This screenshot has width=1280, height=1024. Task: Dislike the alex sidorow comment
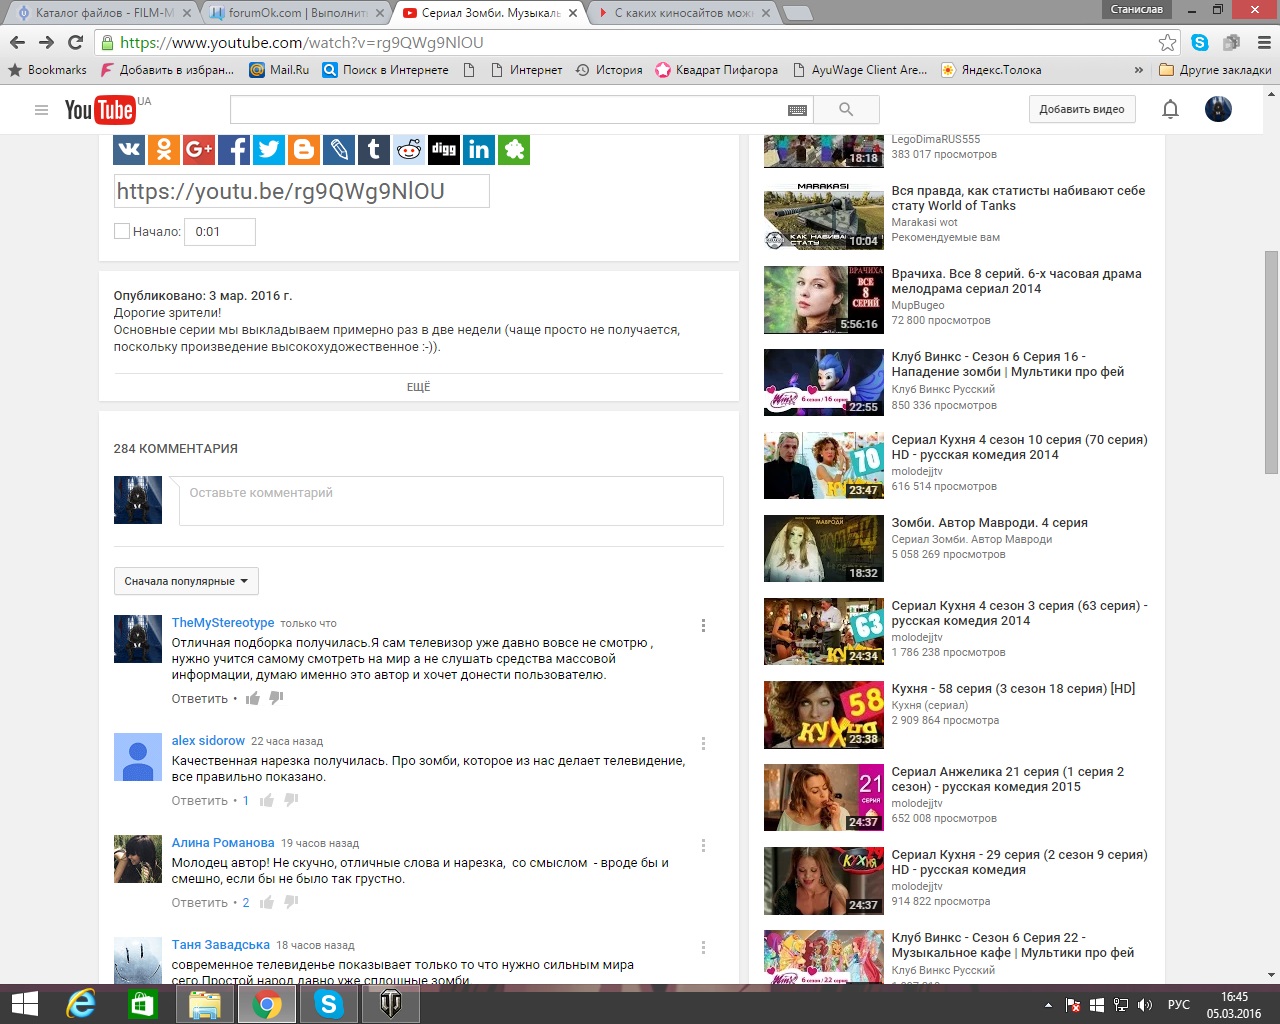click(x=291, y=800)
